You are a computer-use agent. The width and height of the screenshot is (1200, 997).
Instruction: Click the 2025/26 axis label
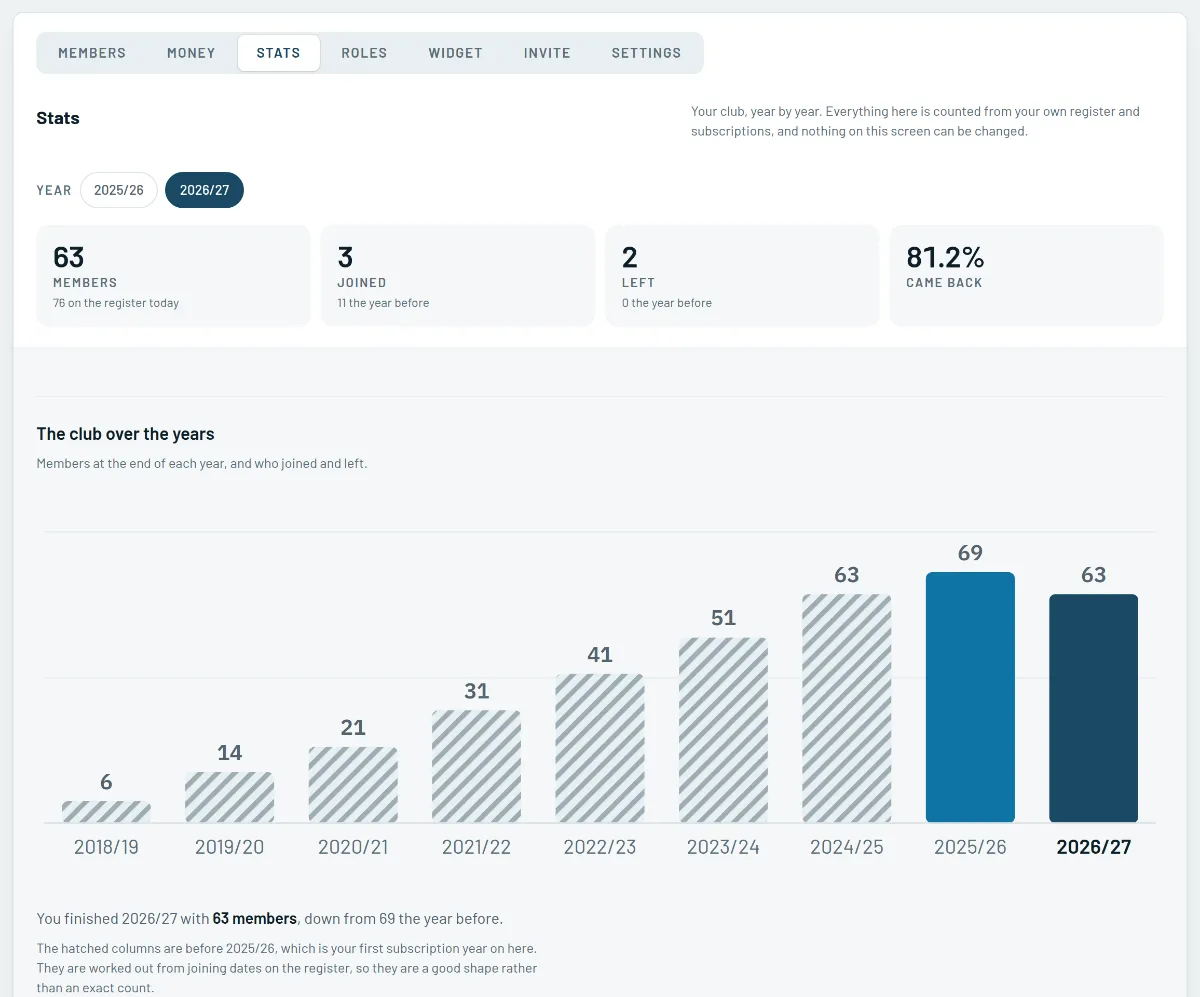(970, 847)
